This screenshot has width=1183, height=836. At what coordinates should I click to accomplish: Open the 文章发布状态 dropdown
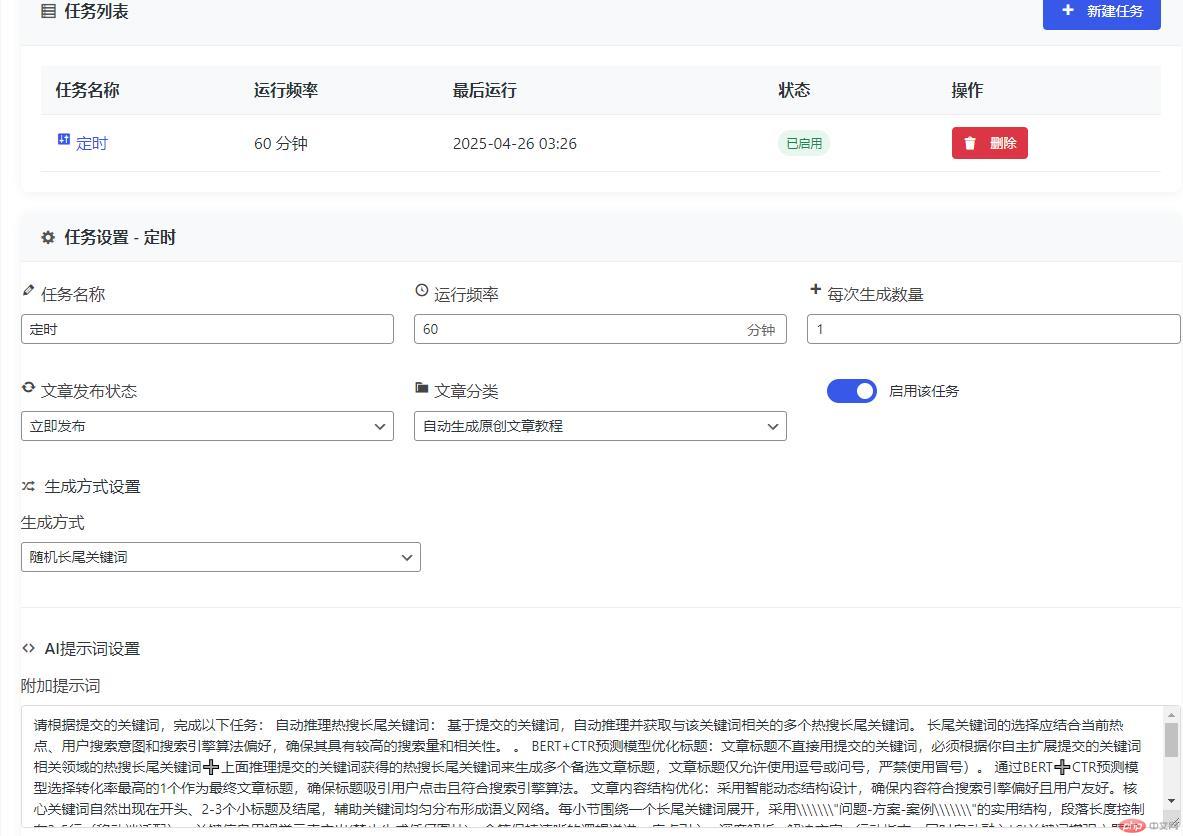207,426
